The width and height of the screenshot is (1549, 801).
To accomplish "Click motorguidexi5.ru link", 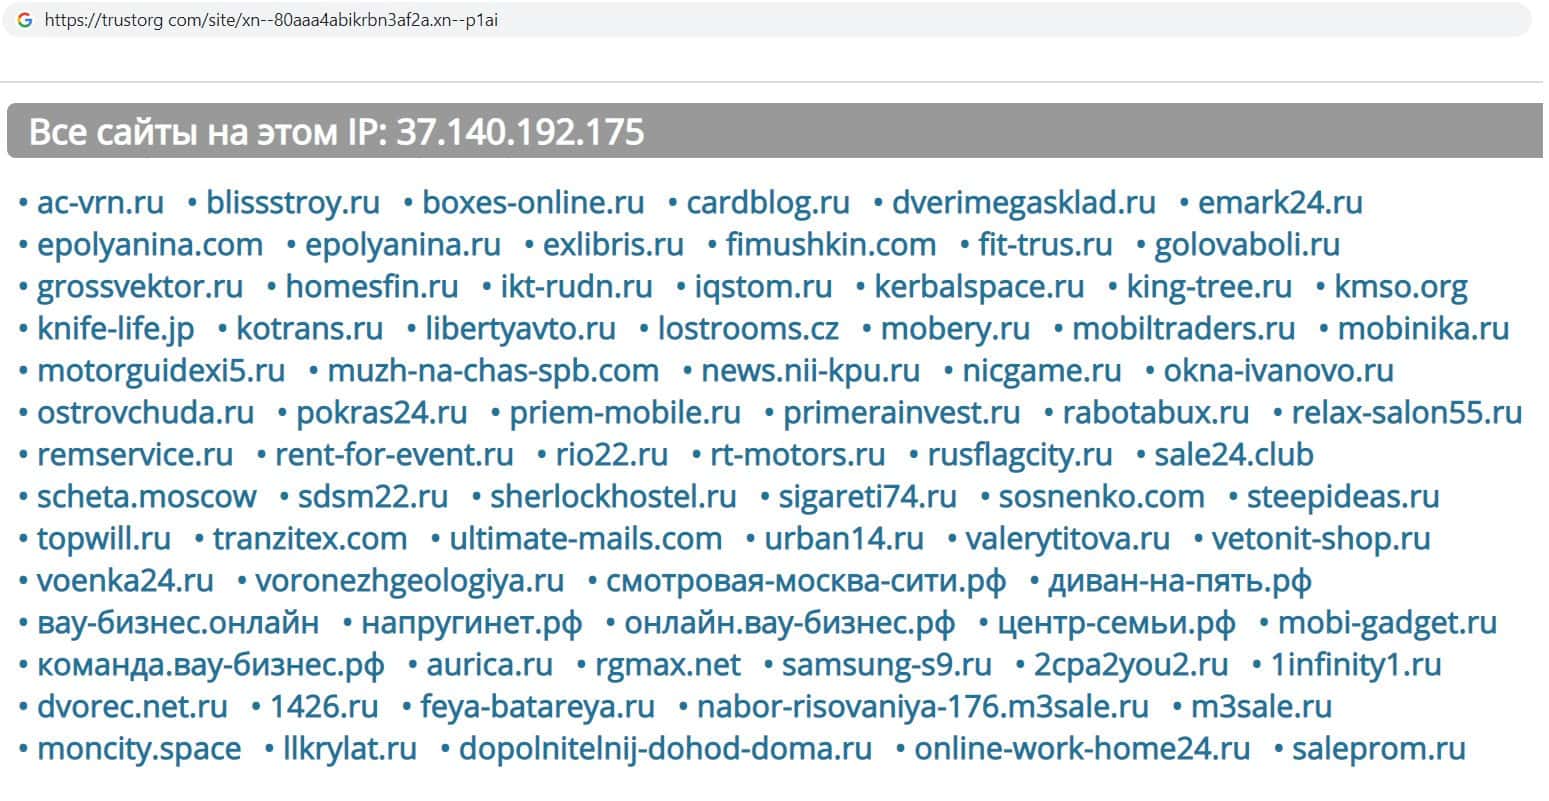I will pyautogui.click(x=161, y=371).
